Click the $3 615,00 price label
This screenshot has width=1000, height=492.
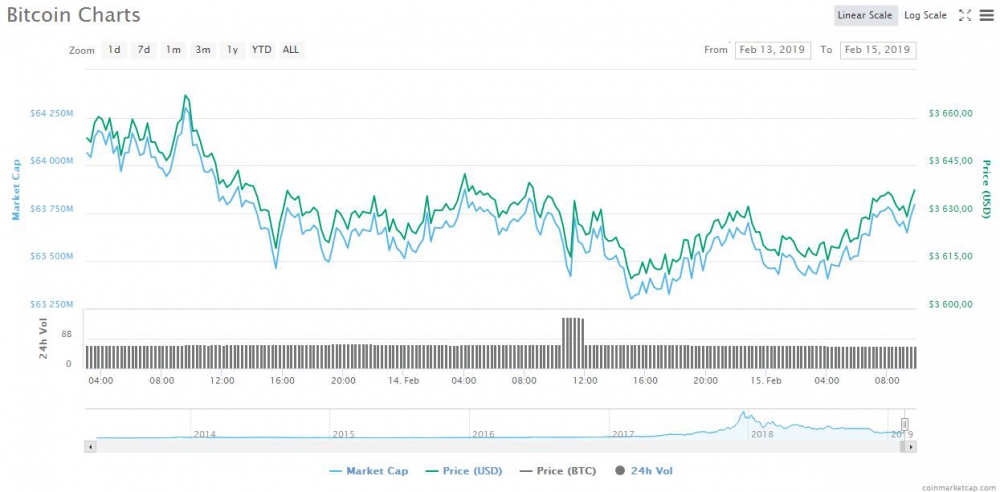pyautogui.click(x=950, y=257)
